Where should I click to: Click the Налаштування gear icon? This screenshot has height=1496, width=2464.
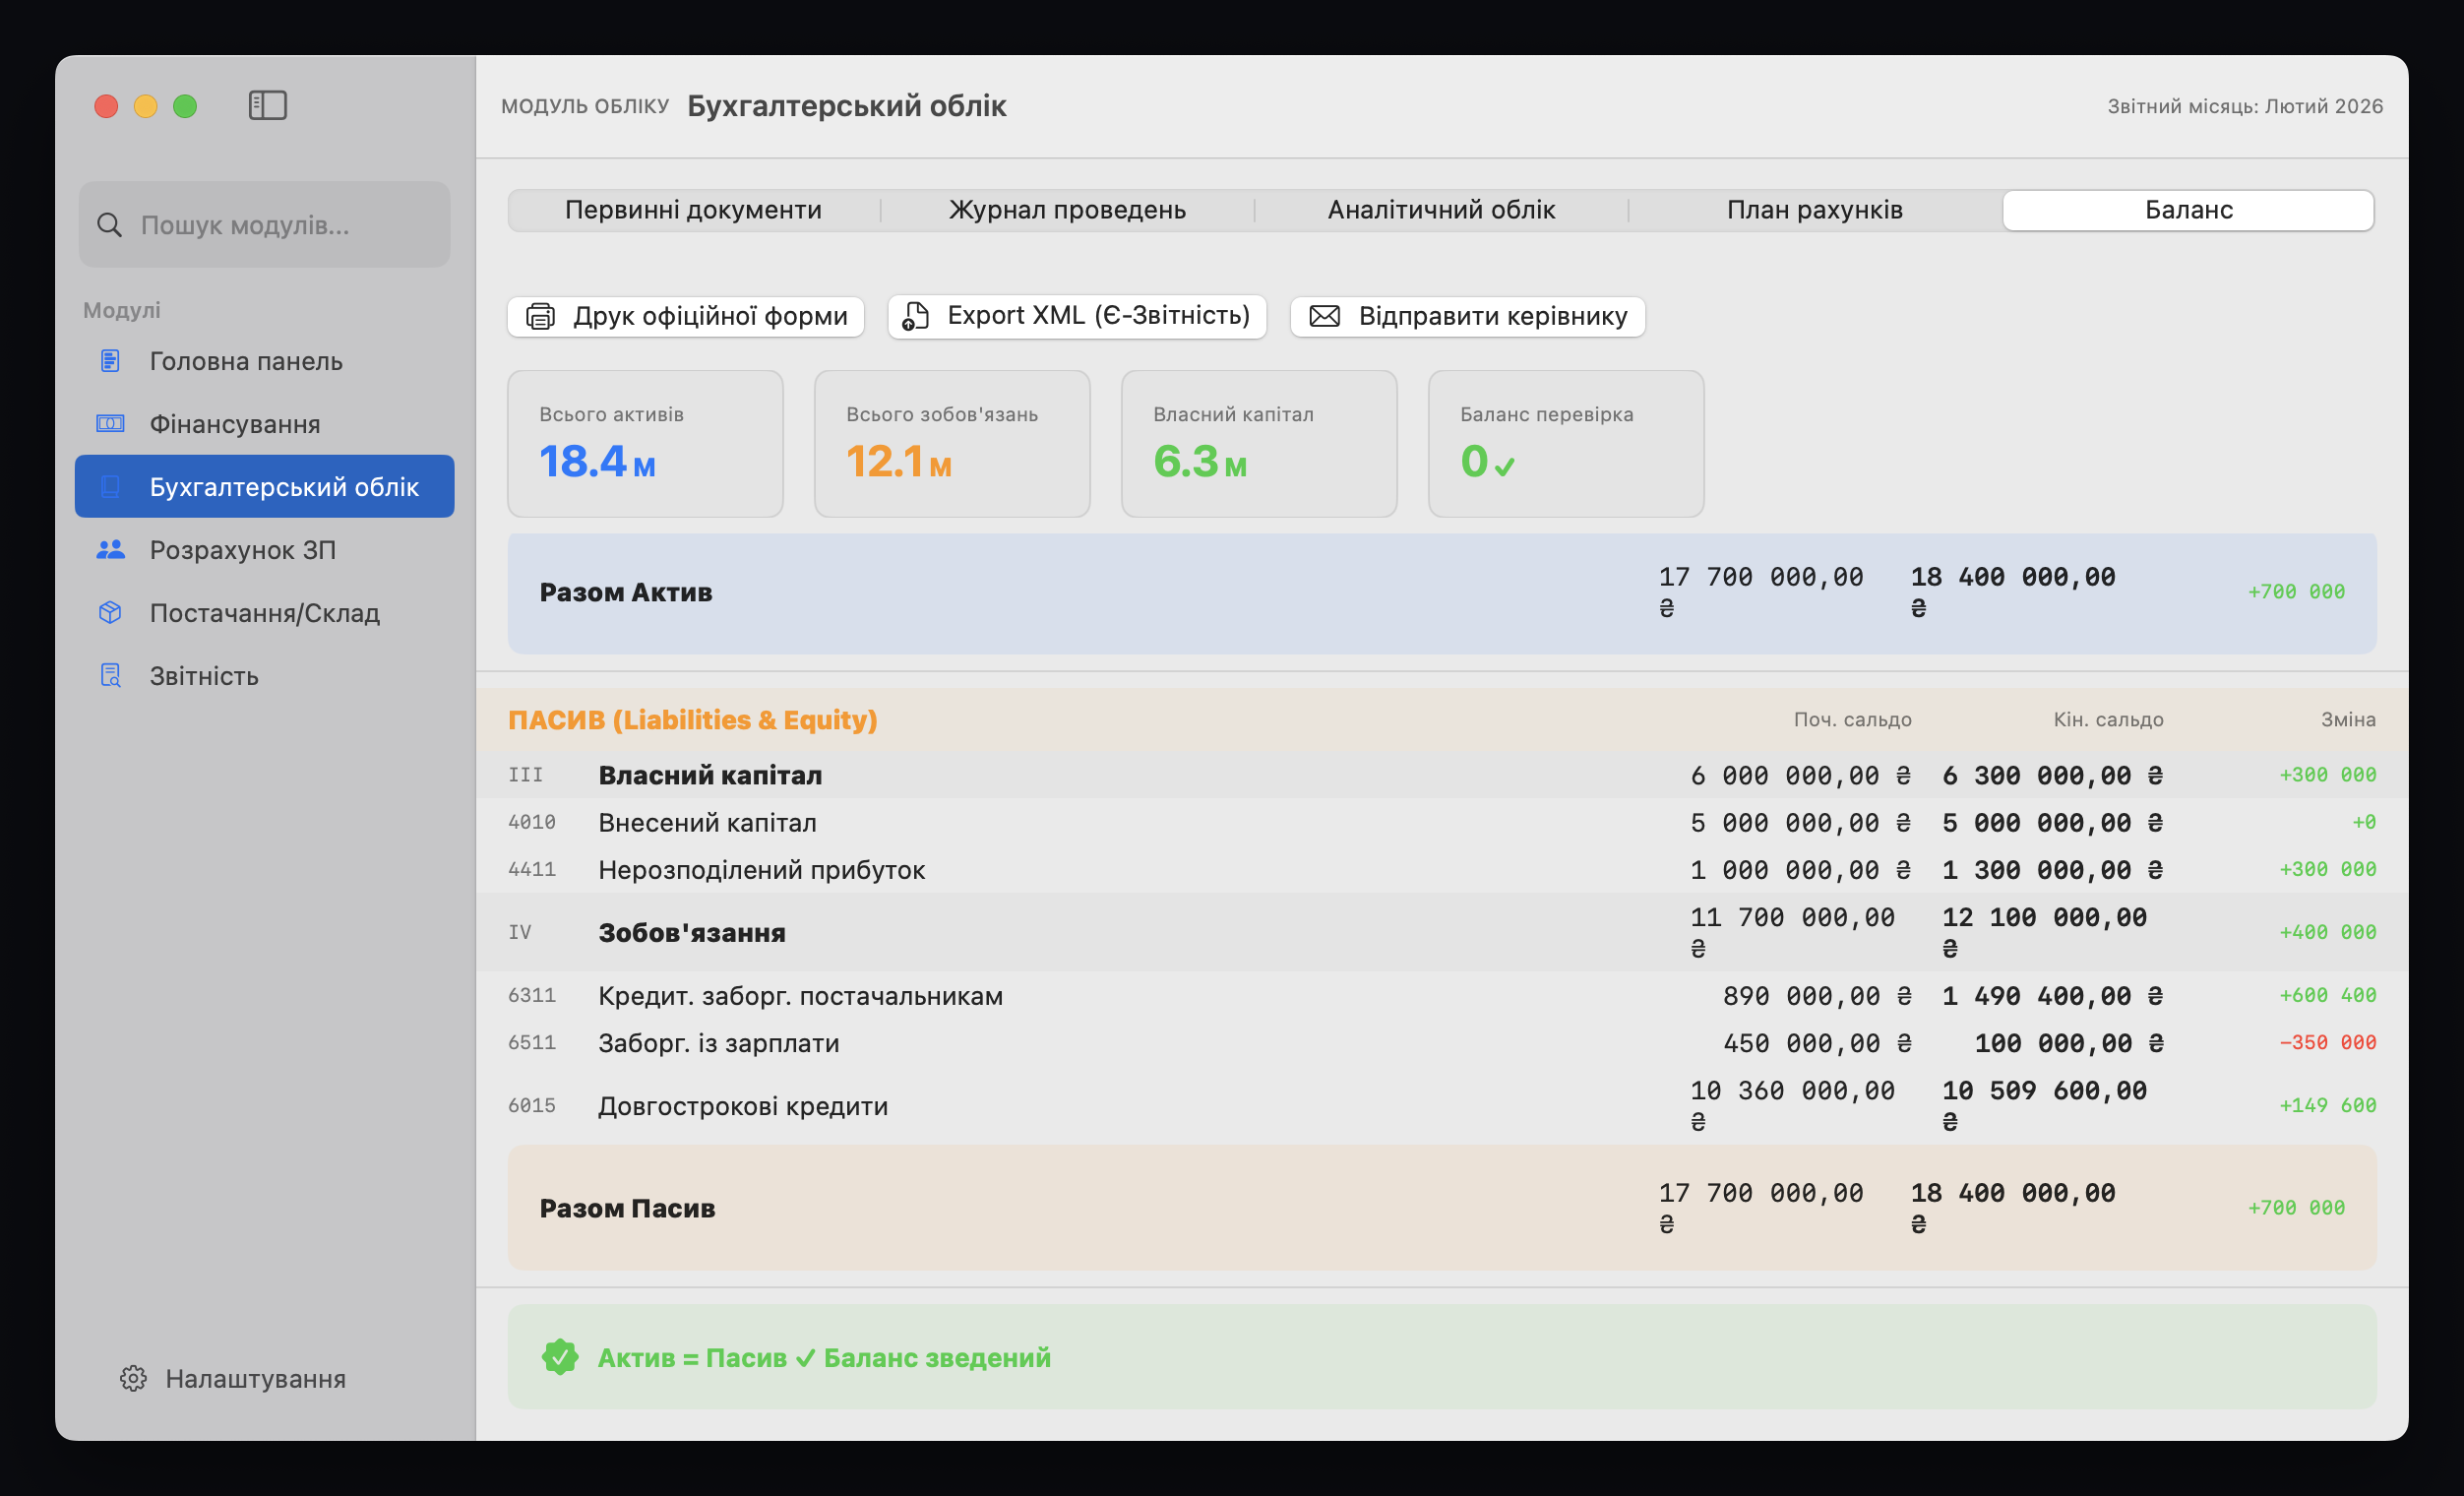point(133,1378)
